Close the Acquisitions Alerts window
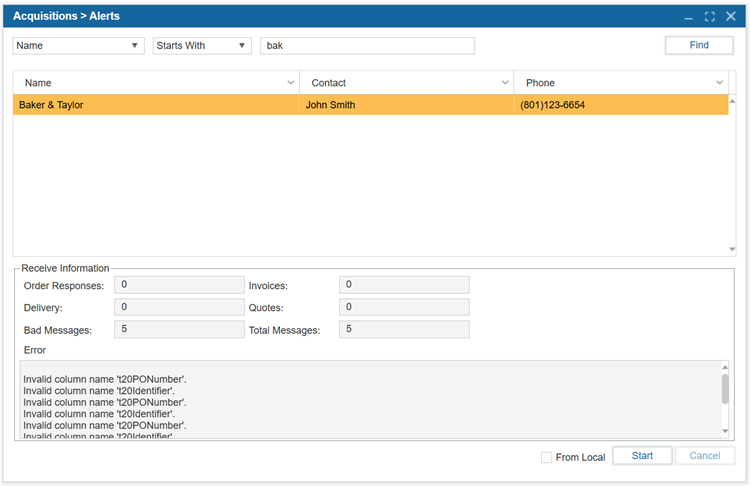750x486 pixels. tap(731, 16)
